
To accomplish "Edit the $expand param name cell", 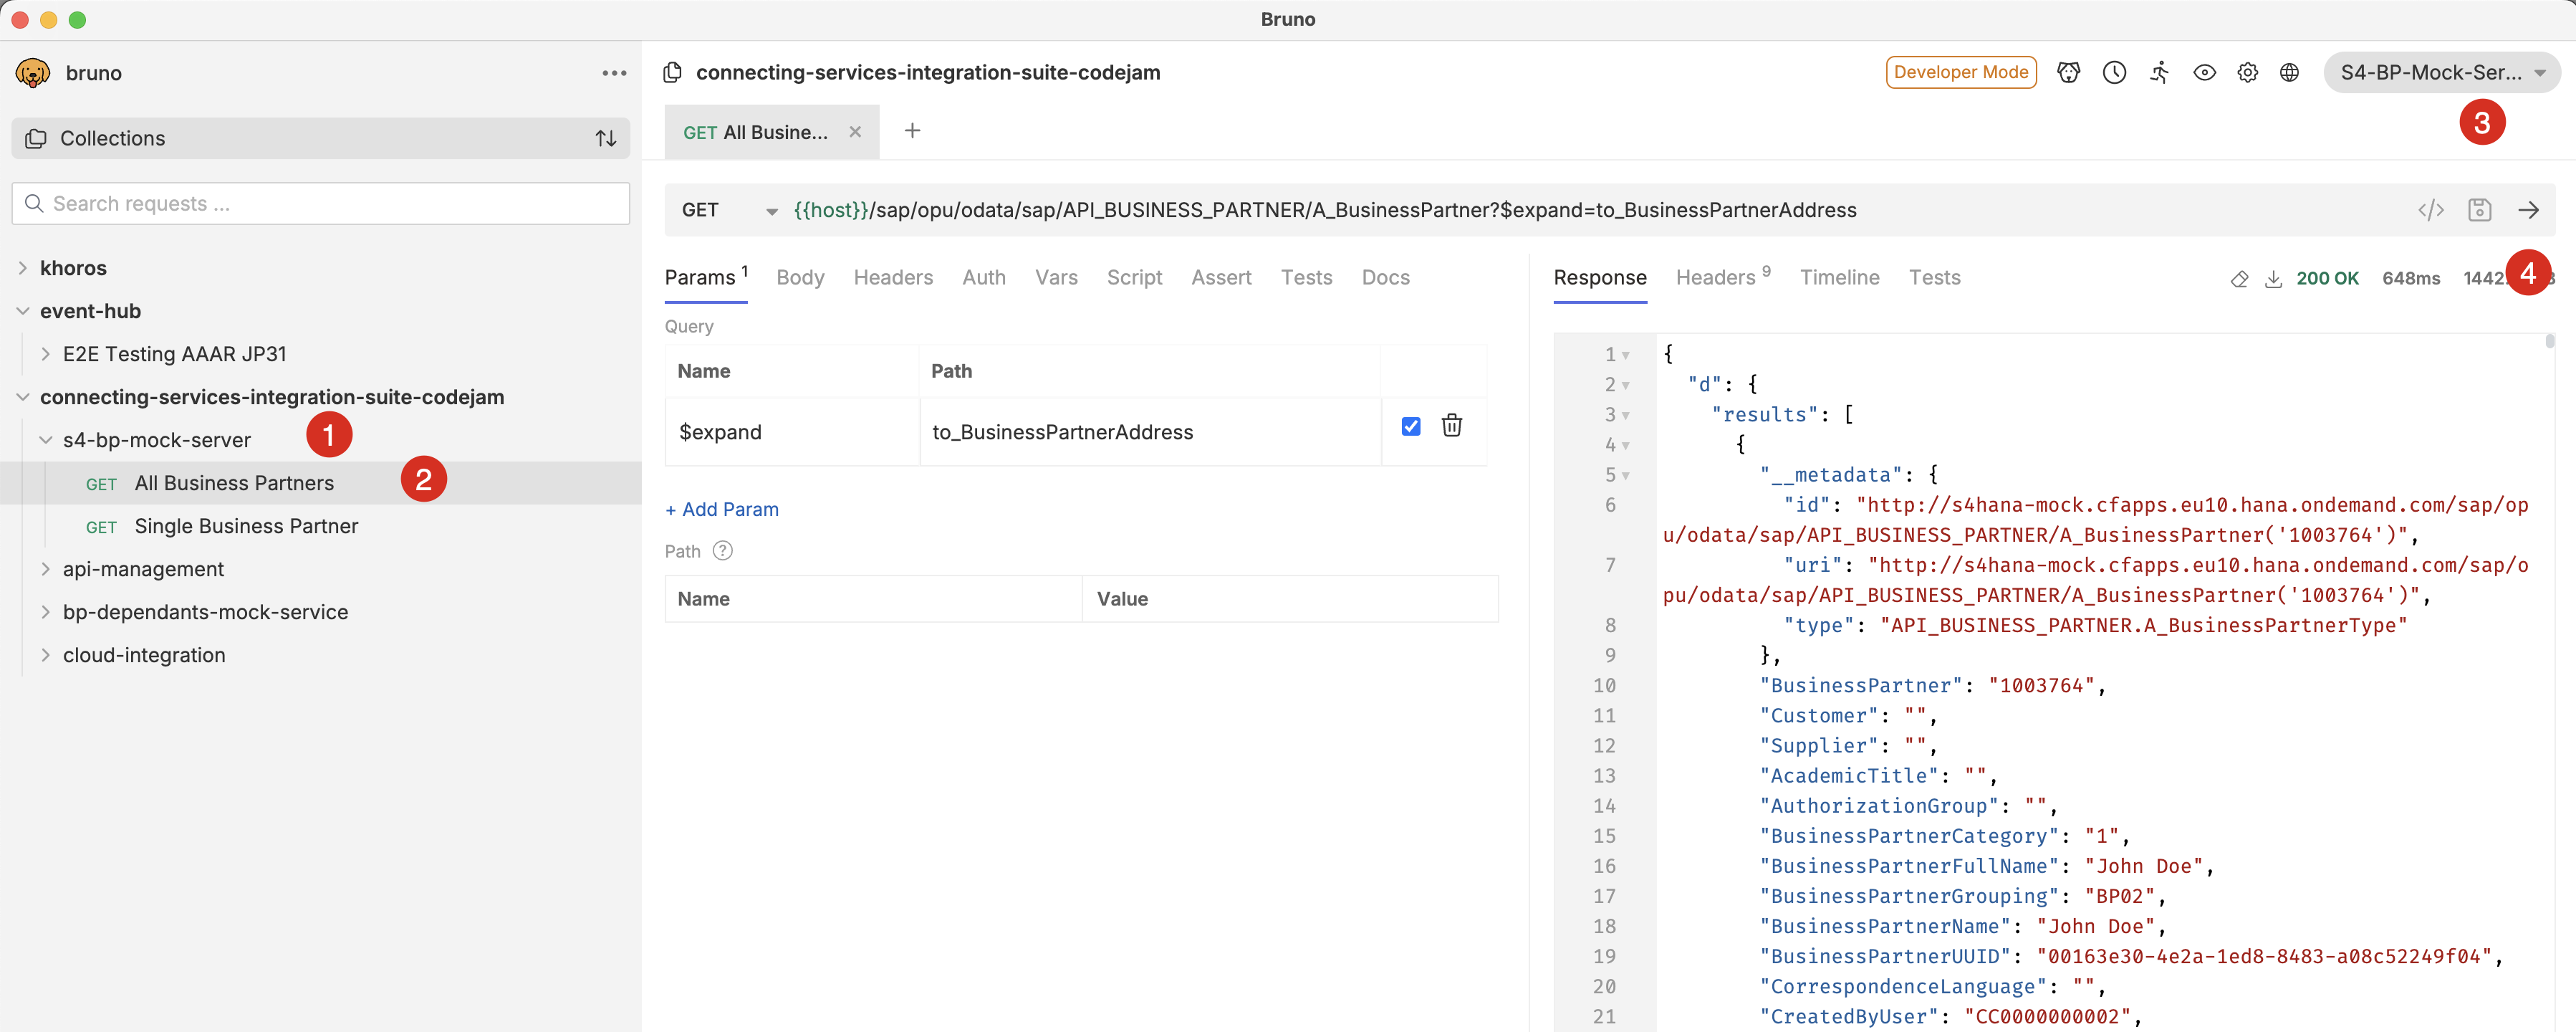I will [792, 432].
